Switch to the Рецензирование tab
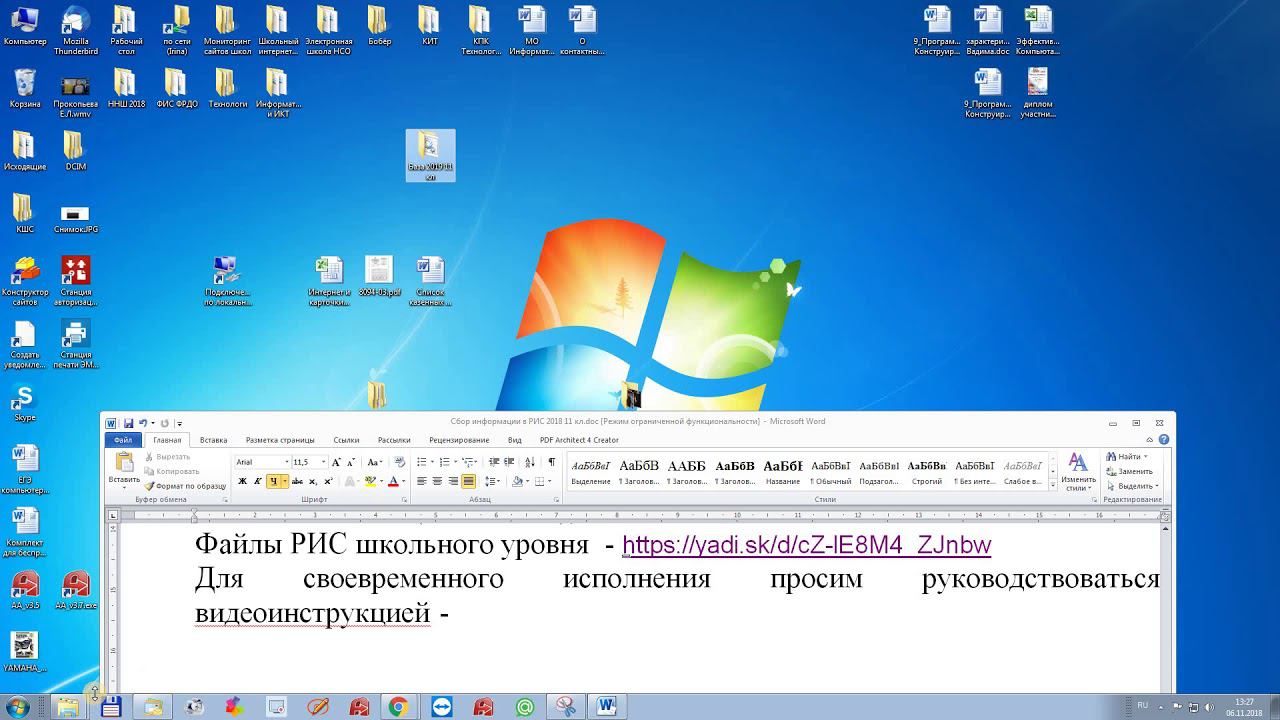Viewport: 1280px width, 720px height. (459, 440)
